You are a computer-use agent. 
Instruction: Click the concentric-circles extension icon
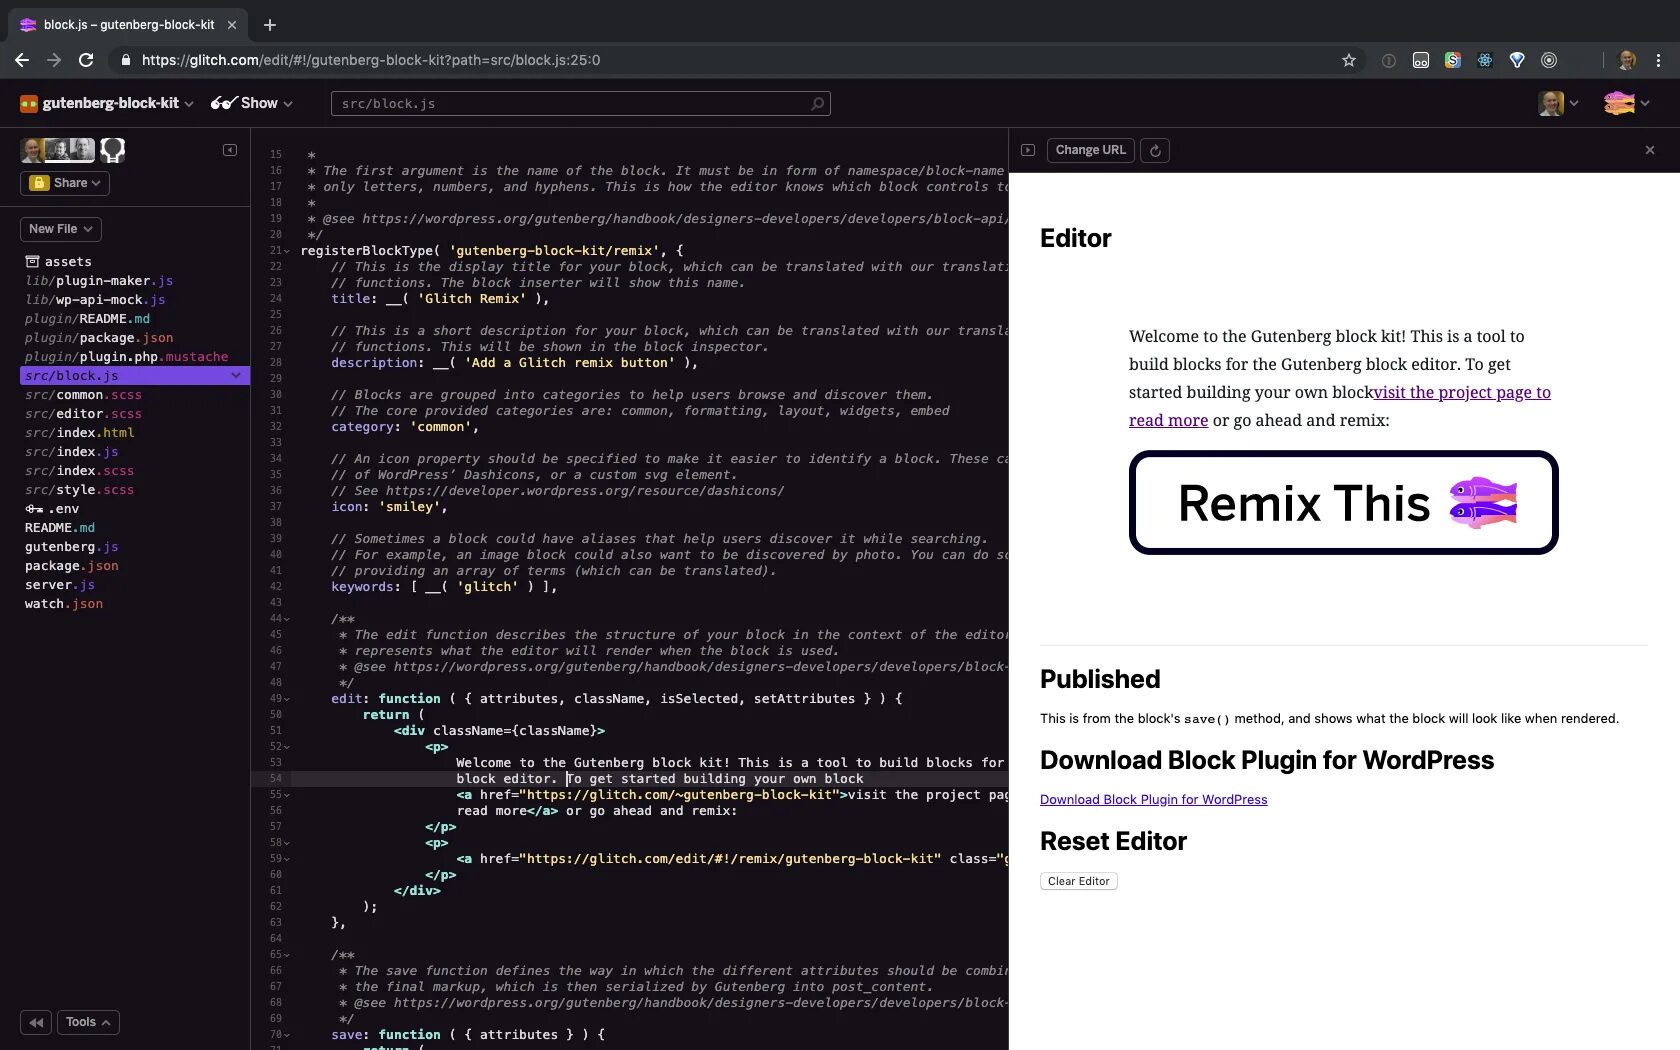pyautogui.click(x=1549, y=60)
